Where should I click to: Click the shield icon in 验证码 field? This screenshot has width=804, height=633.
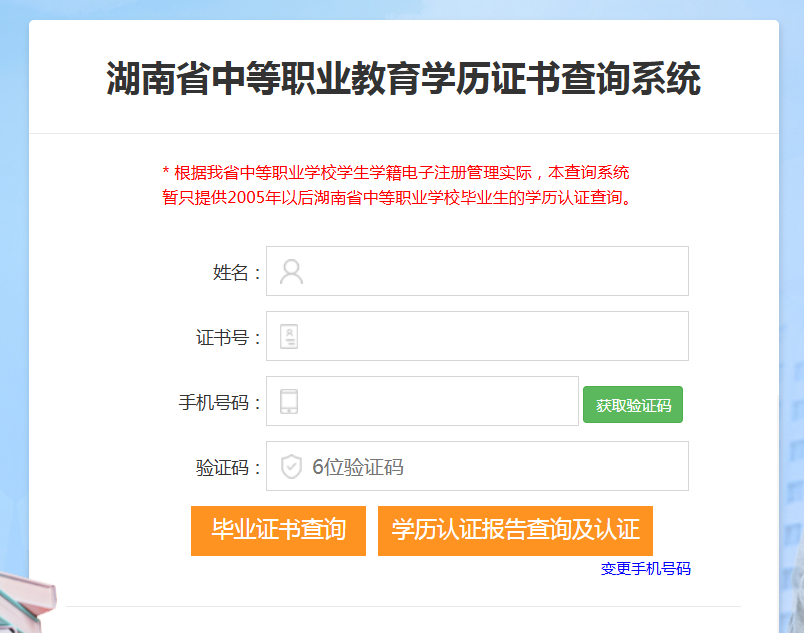[x=291, y=465]
